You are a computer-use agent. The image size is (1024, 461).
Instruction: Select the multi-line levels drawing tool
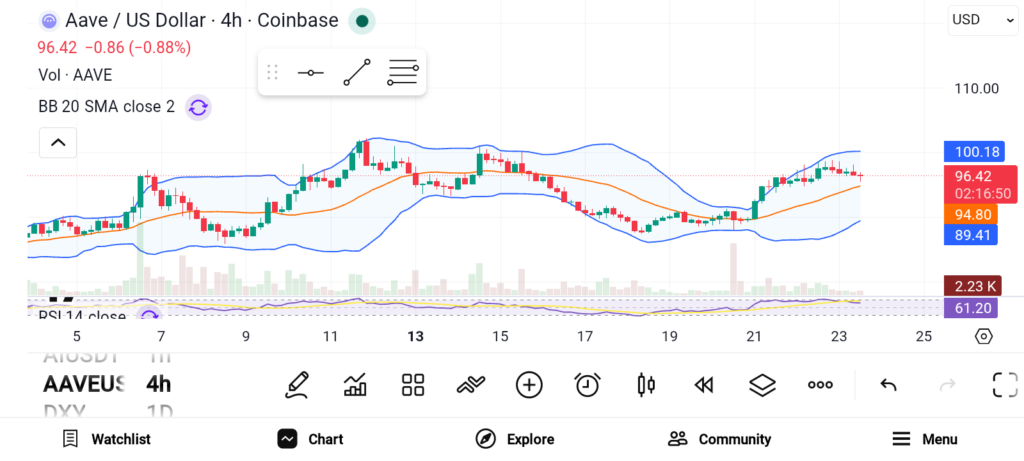tap(403, 72)
